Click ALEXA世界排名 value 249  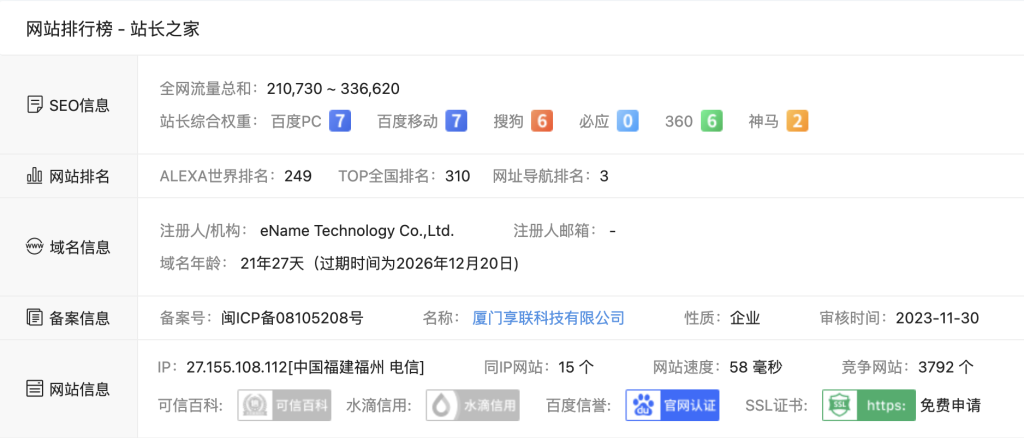(298, 176)
